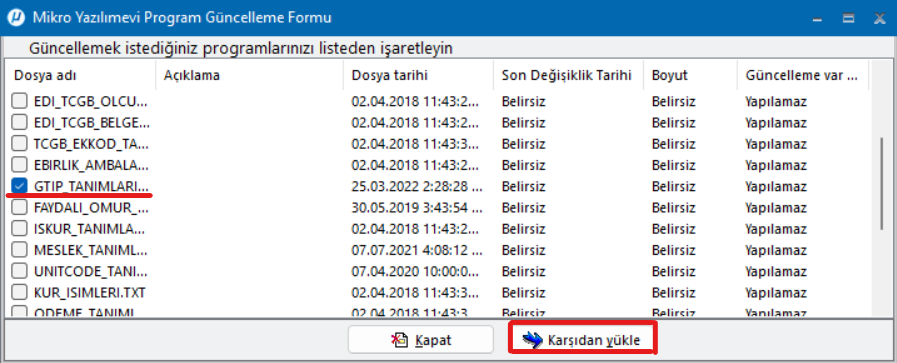Viewport: 897px width, 363px height.
Task: Click the MESLEK_TANIML file name
Action: 91,250
